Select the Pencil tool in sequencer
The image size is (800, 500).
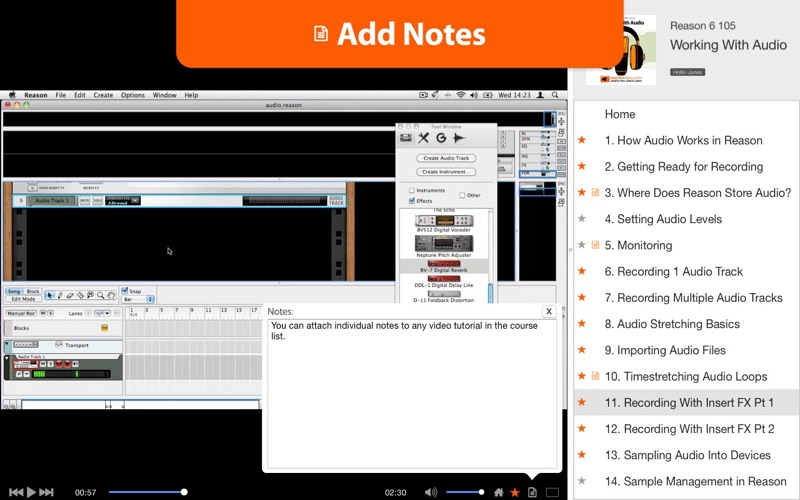[60, 295]
